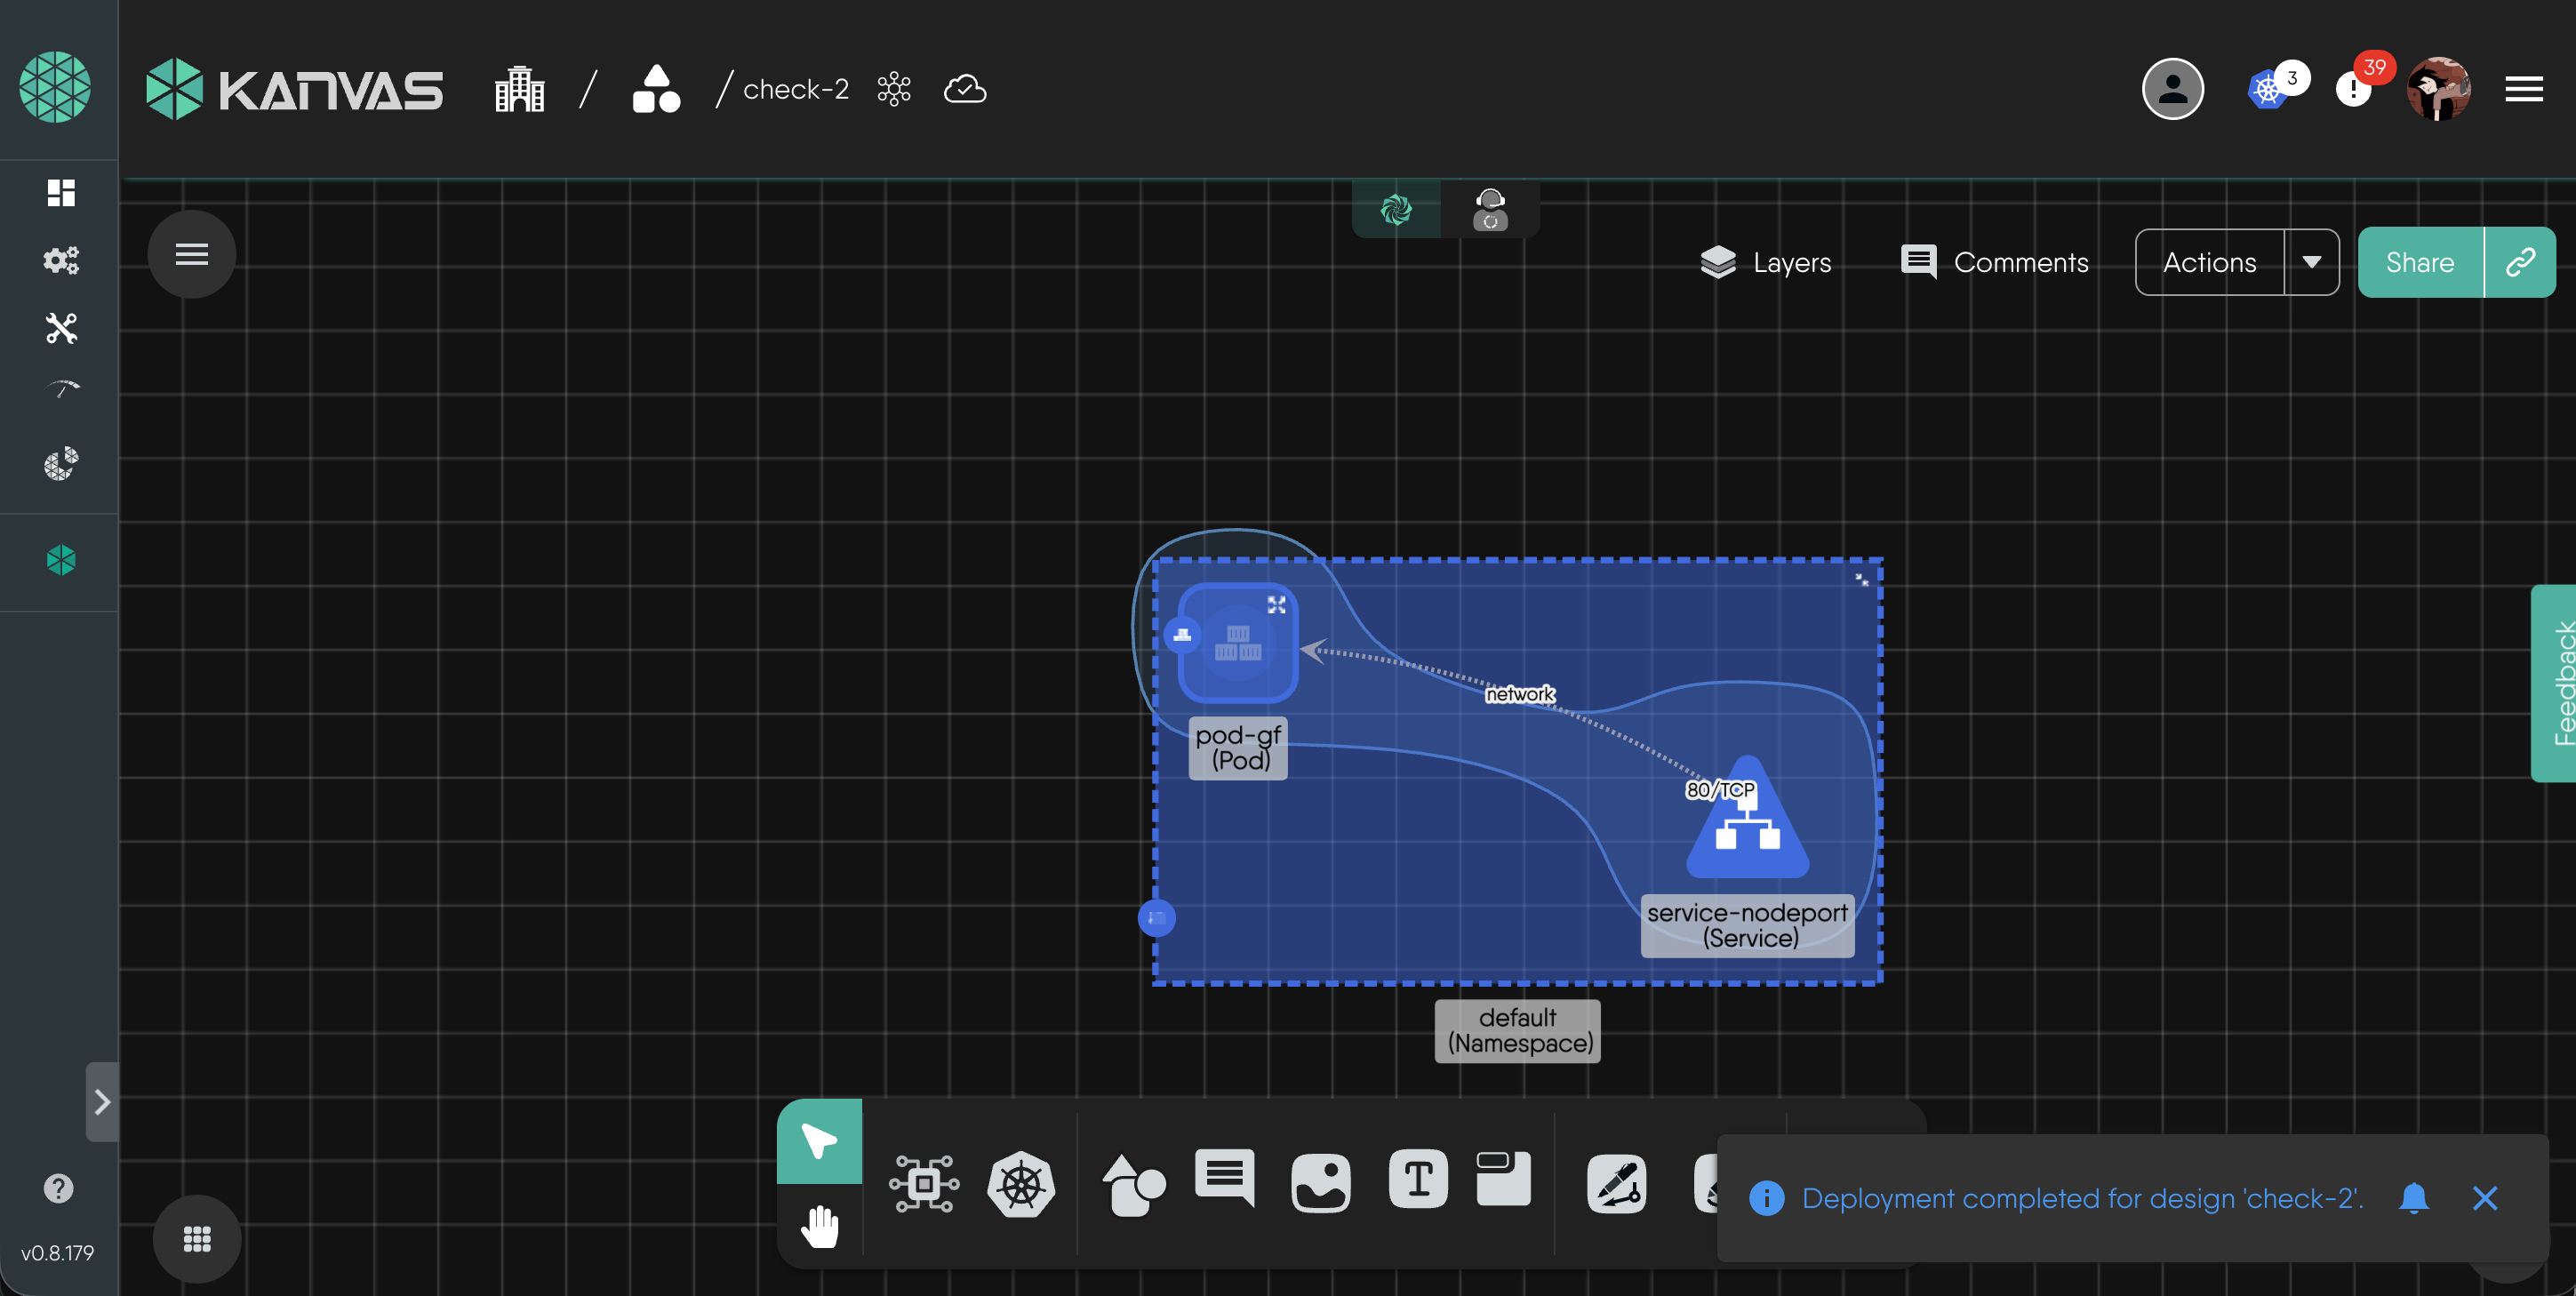Dismiss the deployment completed notification

[2484, 1198]
